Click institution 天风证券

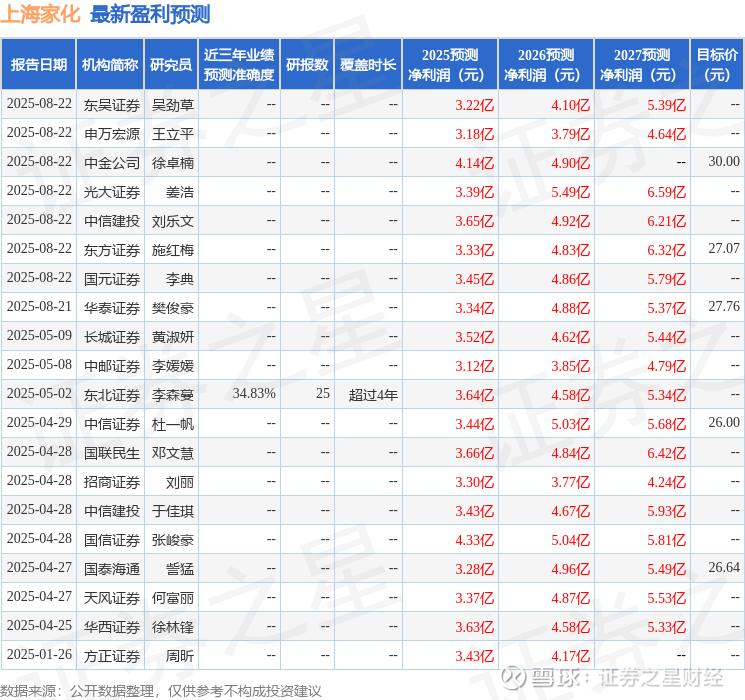[x=112, y=598]
